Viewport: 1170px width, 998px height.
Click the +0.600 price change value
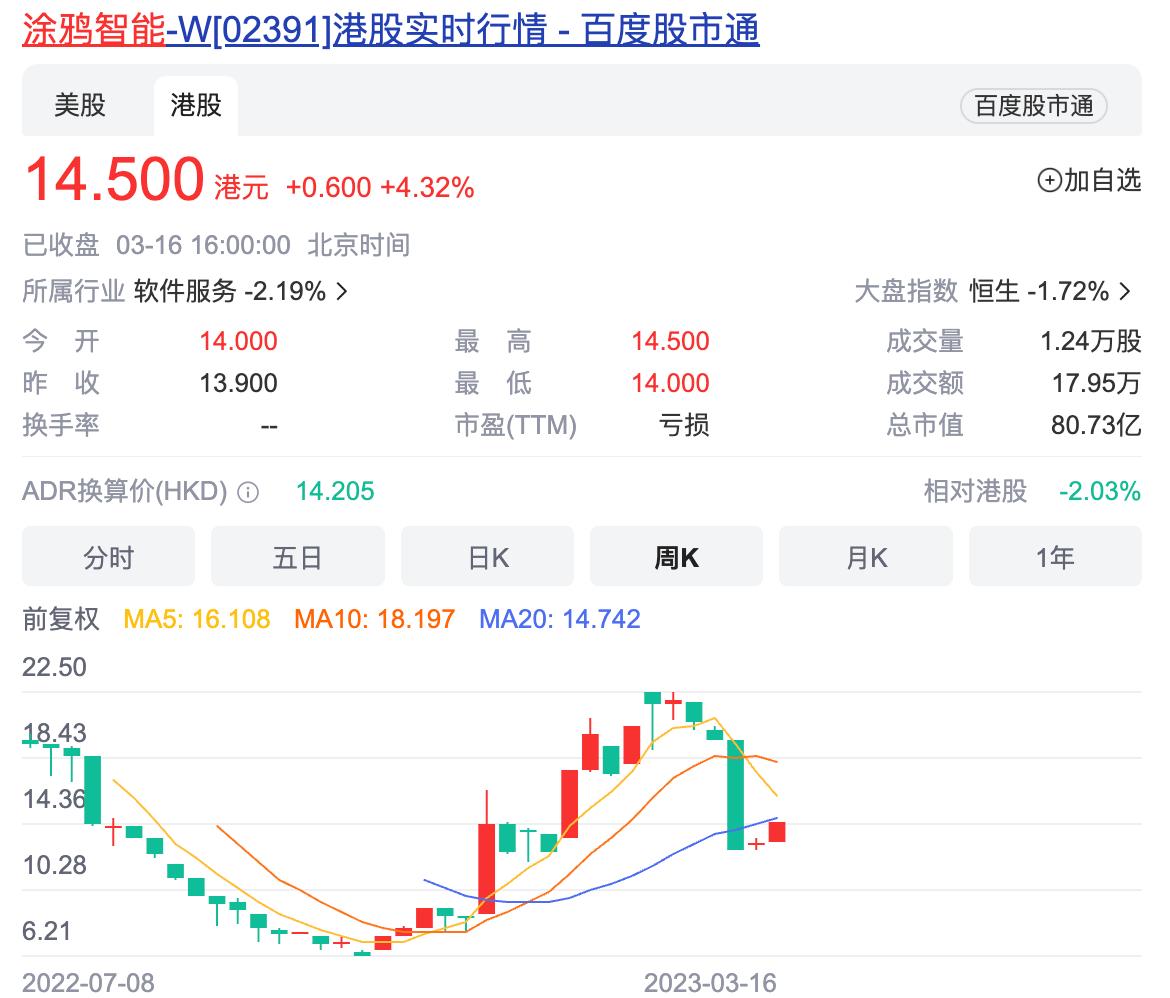click(328, 187)
